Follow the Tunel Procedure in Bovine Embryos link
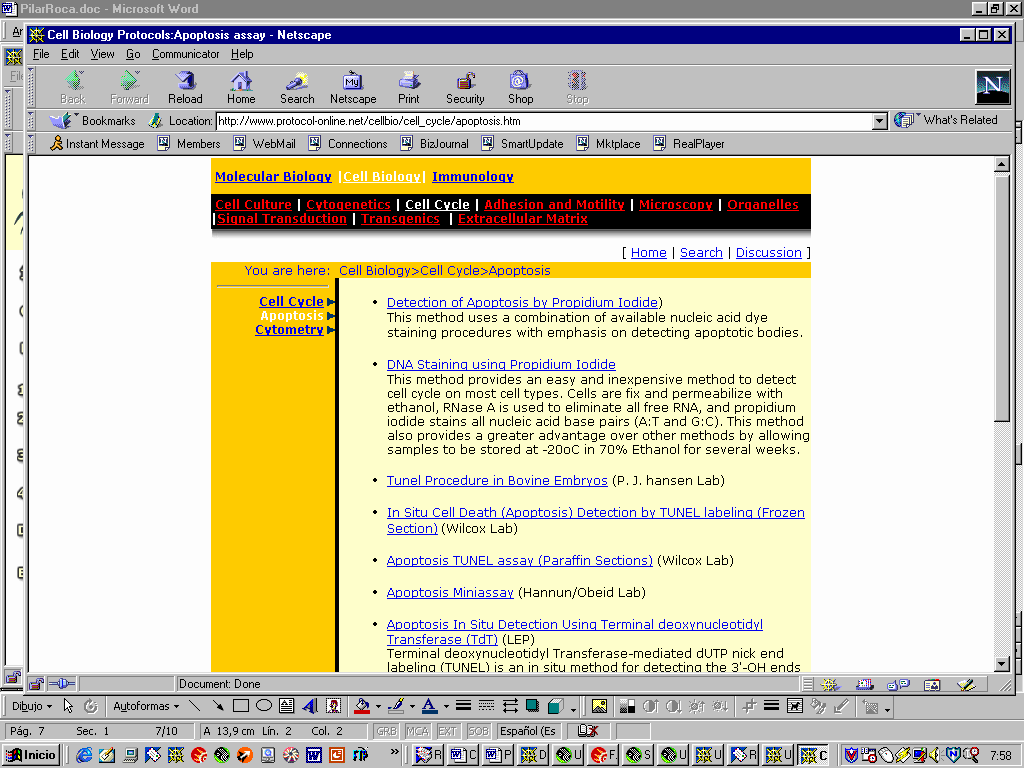 point(497,481)
